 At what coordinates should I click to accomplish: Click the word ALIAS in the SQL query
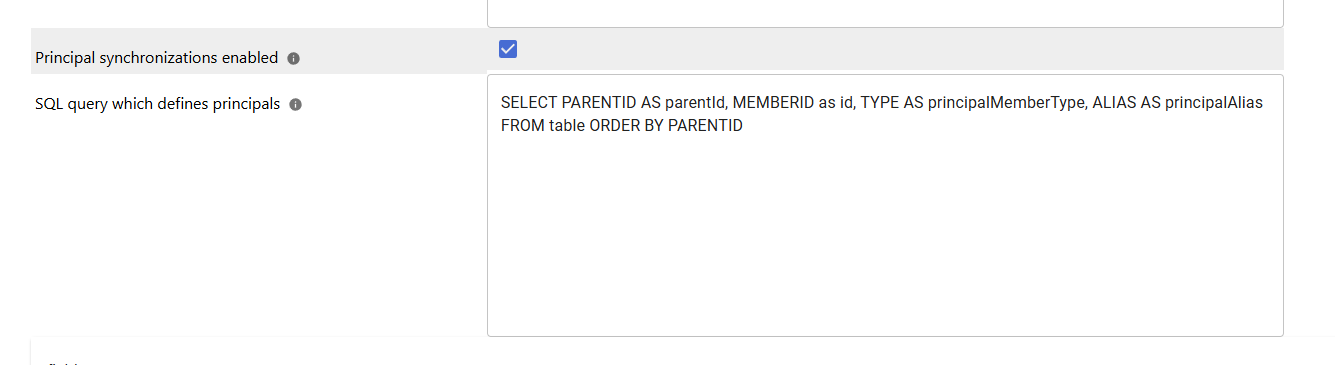point(1114,102)
